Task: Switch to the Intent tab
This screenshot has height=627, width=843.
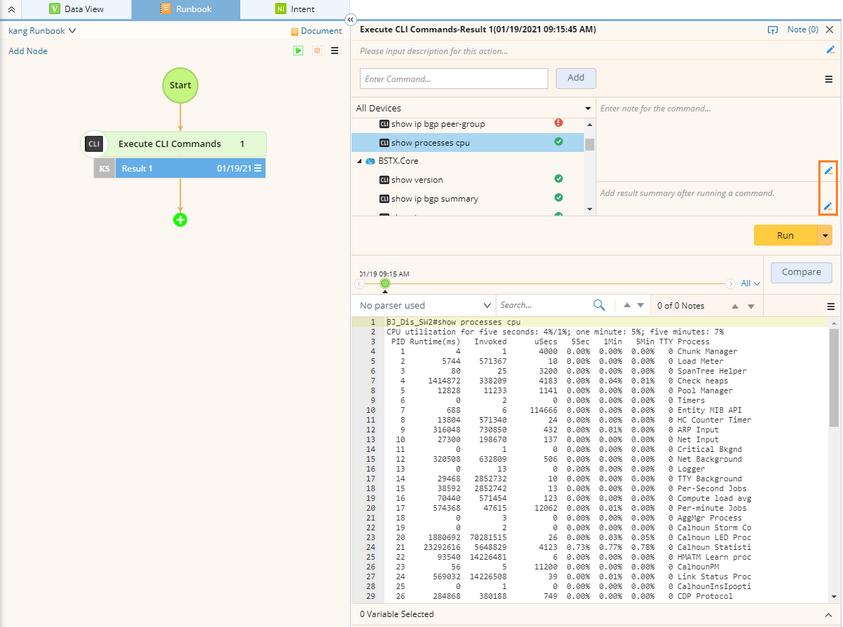Action: click(295, 9)
